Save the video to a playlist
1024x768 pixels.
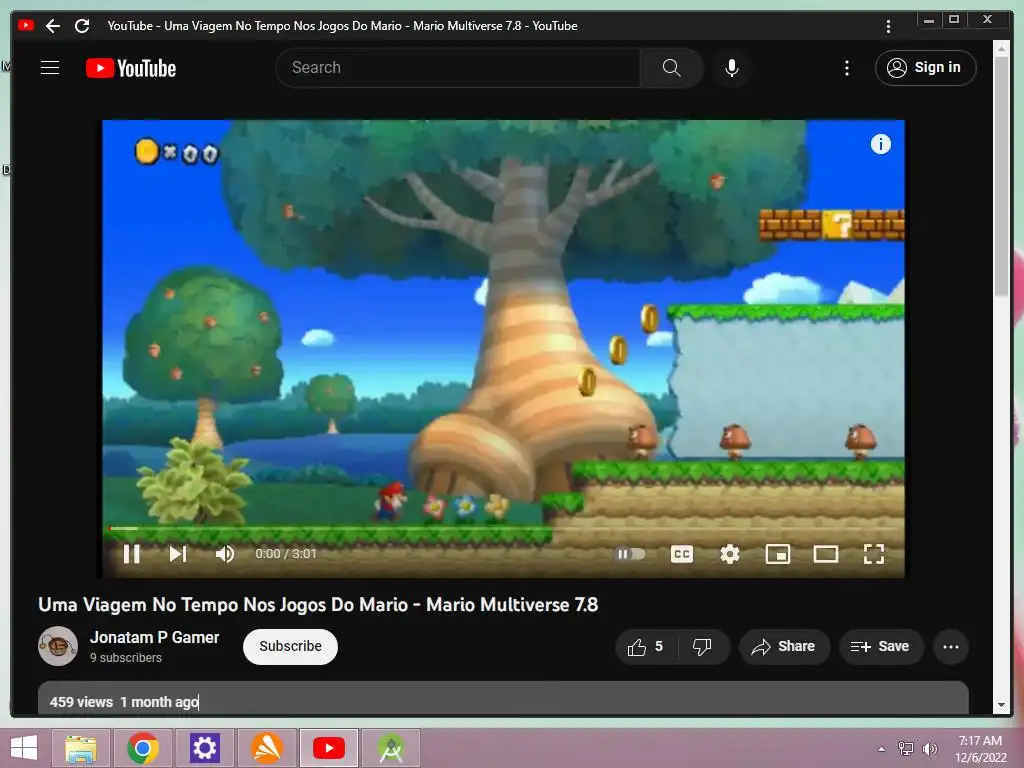pyautogui.click(x=880, y=647)
